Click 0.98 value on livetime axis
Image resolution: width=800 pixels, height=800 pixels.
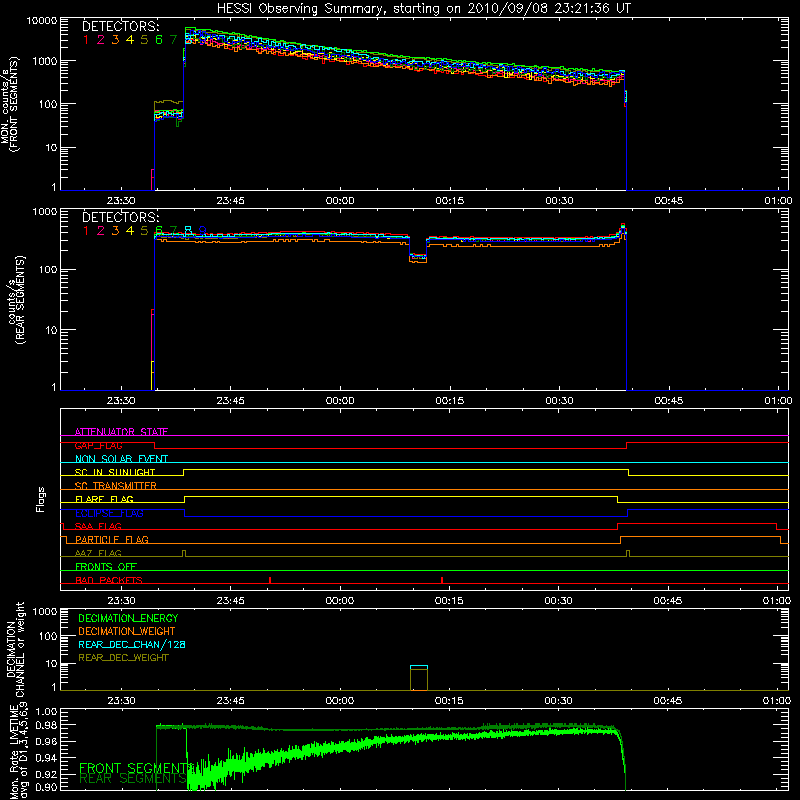pyautogui.click(x=47, y=725)
